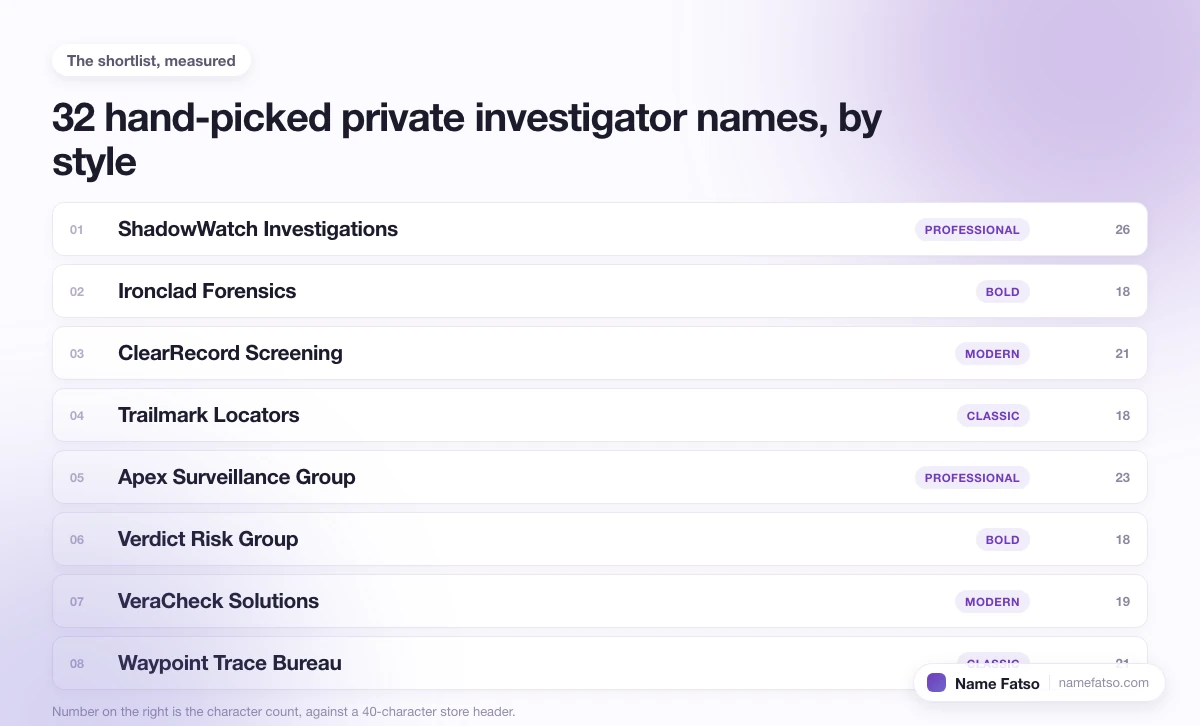Viewport: 1200px width, 726px height.
Task: Click character count 18 for Ironclad Forensics
Action: 1122,292
